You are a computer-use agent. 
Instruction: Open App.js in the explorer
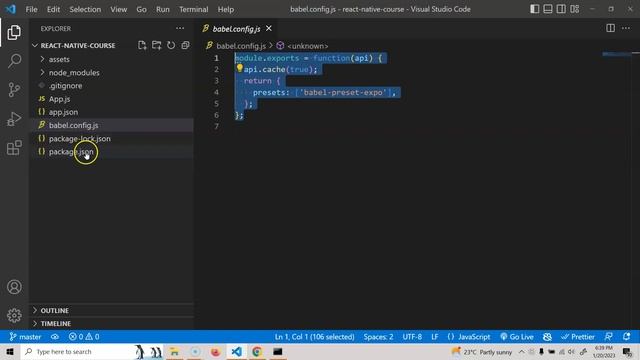click(59, 99)
